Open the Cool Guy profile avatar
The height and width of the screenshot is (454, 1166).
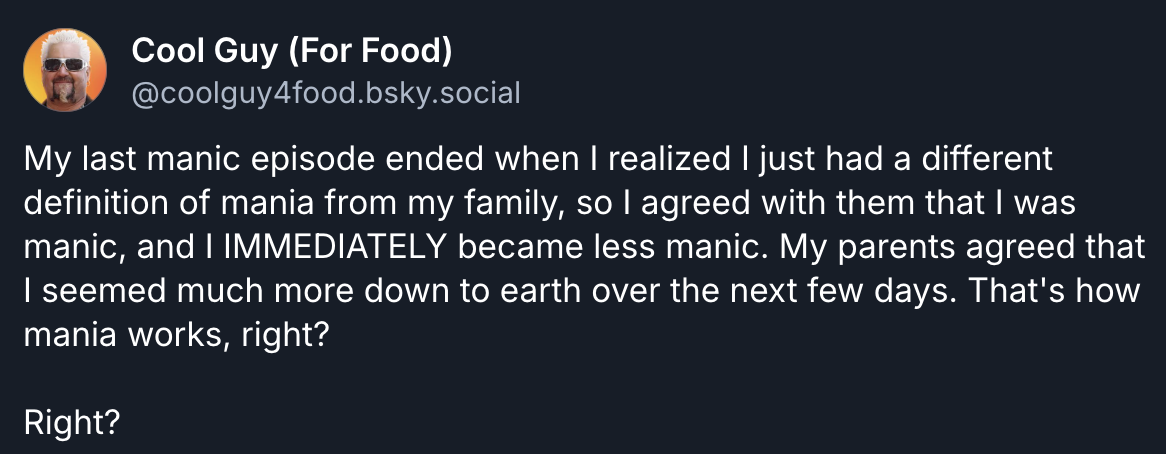65,68
